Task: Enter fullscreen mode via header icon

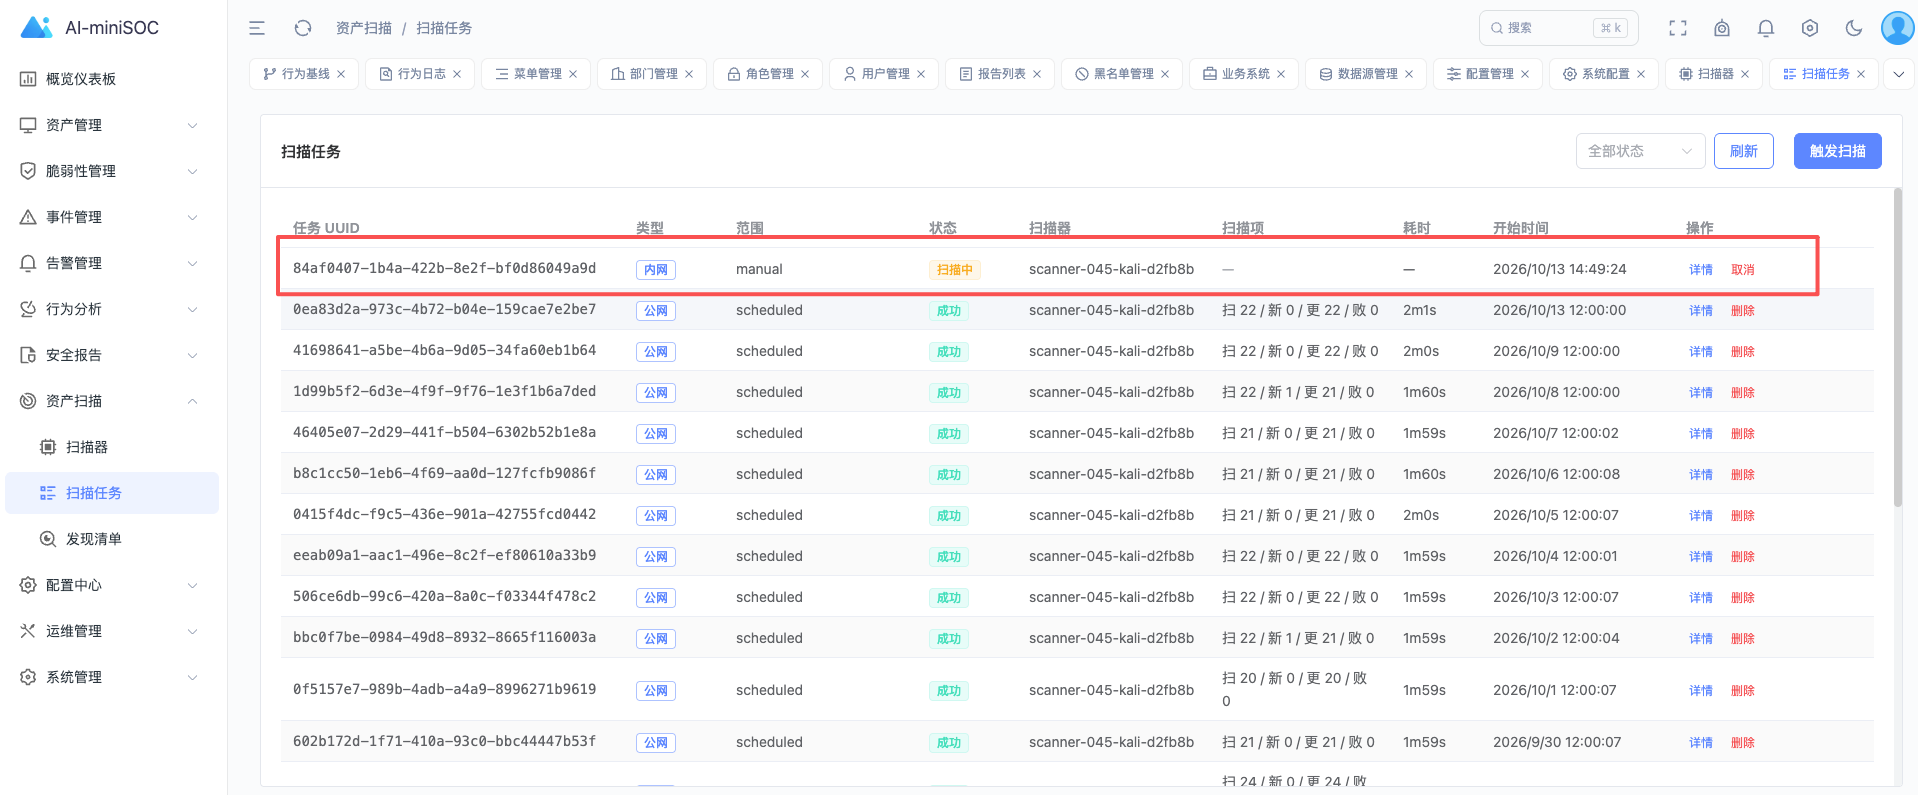Action: click(1678, 28)
